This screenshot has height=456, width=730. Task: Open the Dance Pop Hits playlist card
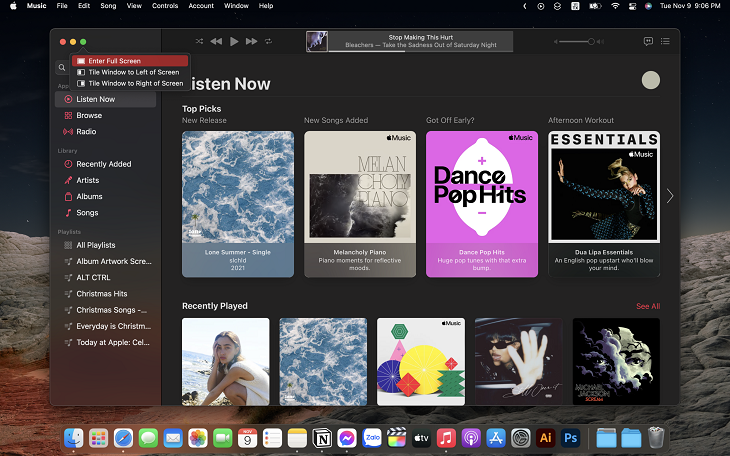(x=482, y=204)
